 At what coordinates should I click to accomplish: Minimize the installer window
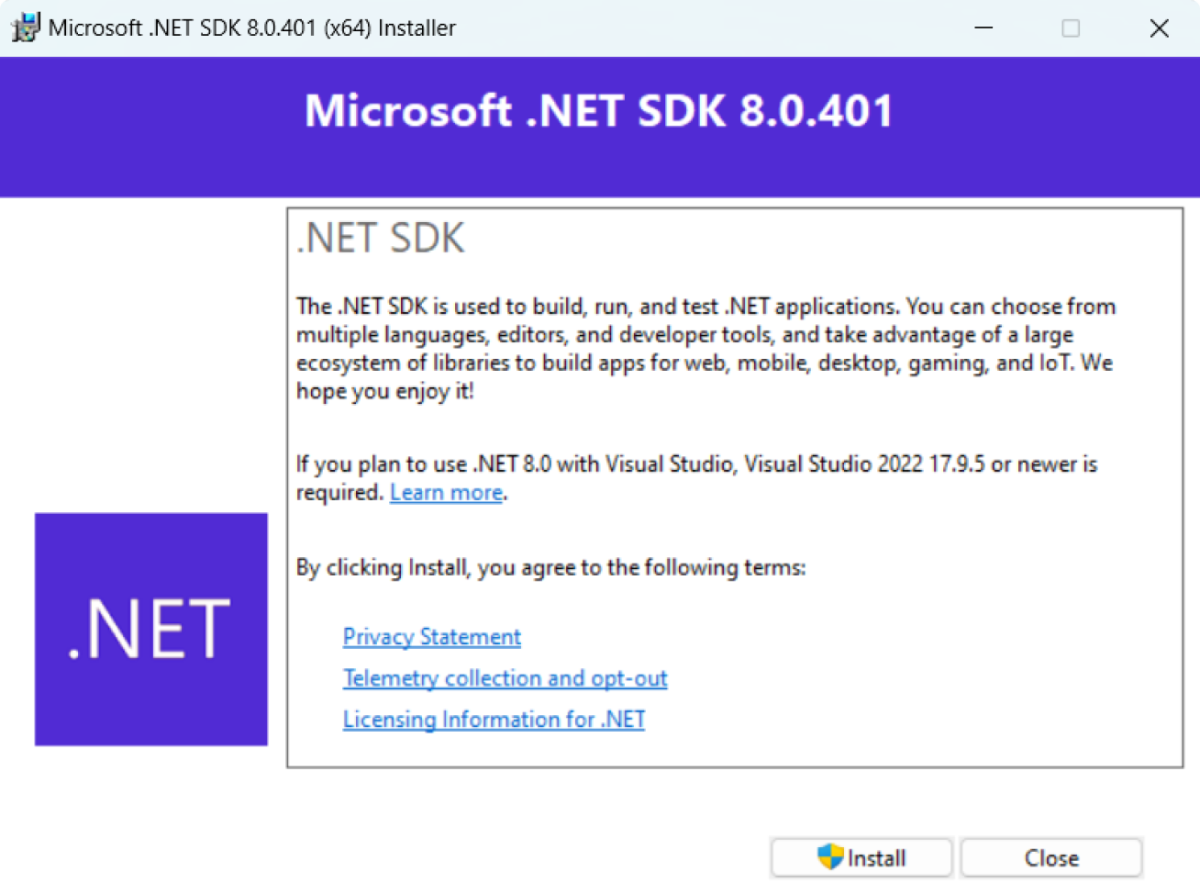[983, 27]
